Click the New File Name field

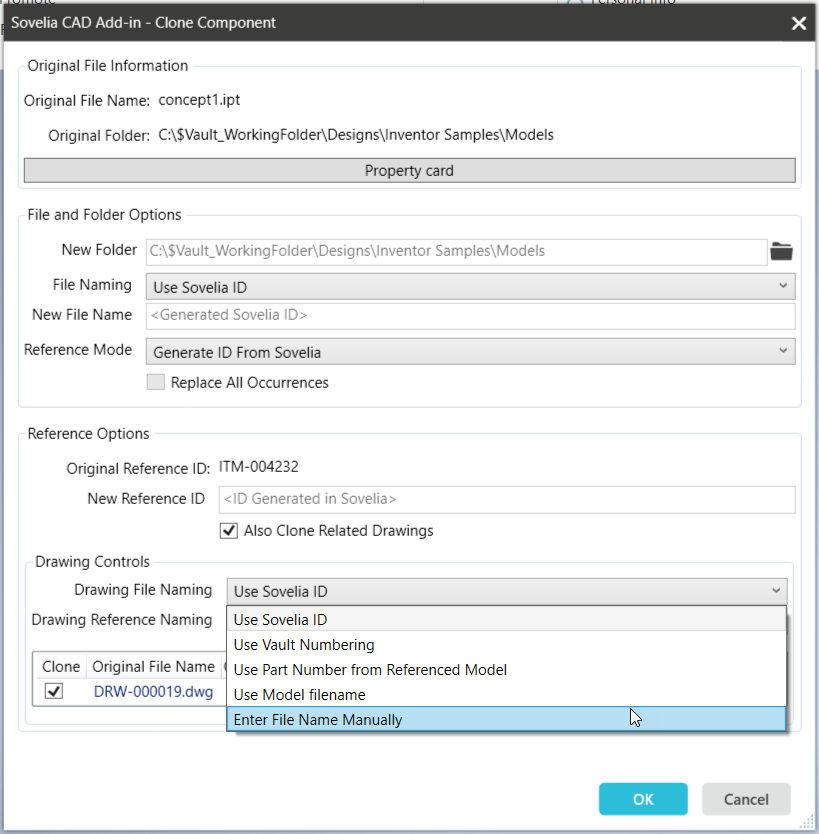point(471,315)
